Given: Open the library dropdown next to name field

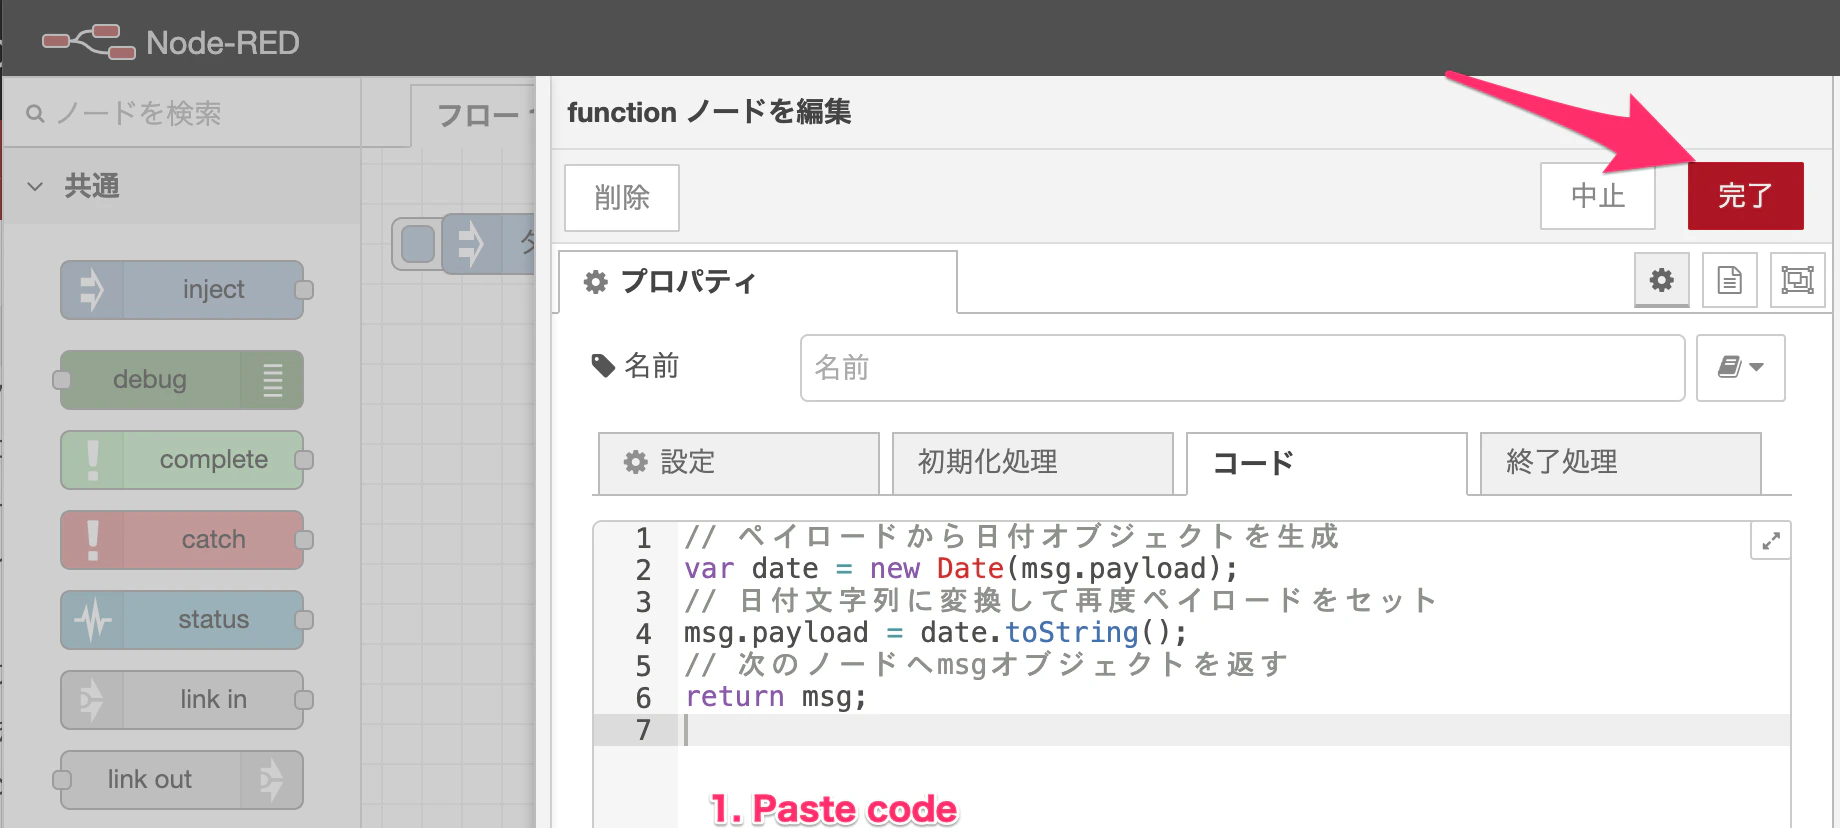Looking at the screenshot, I should (1741, 368).
